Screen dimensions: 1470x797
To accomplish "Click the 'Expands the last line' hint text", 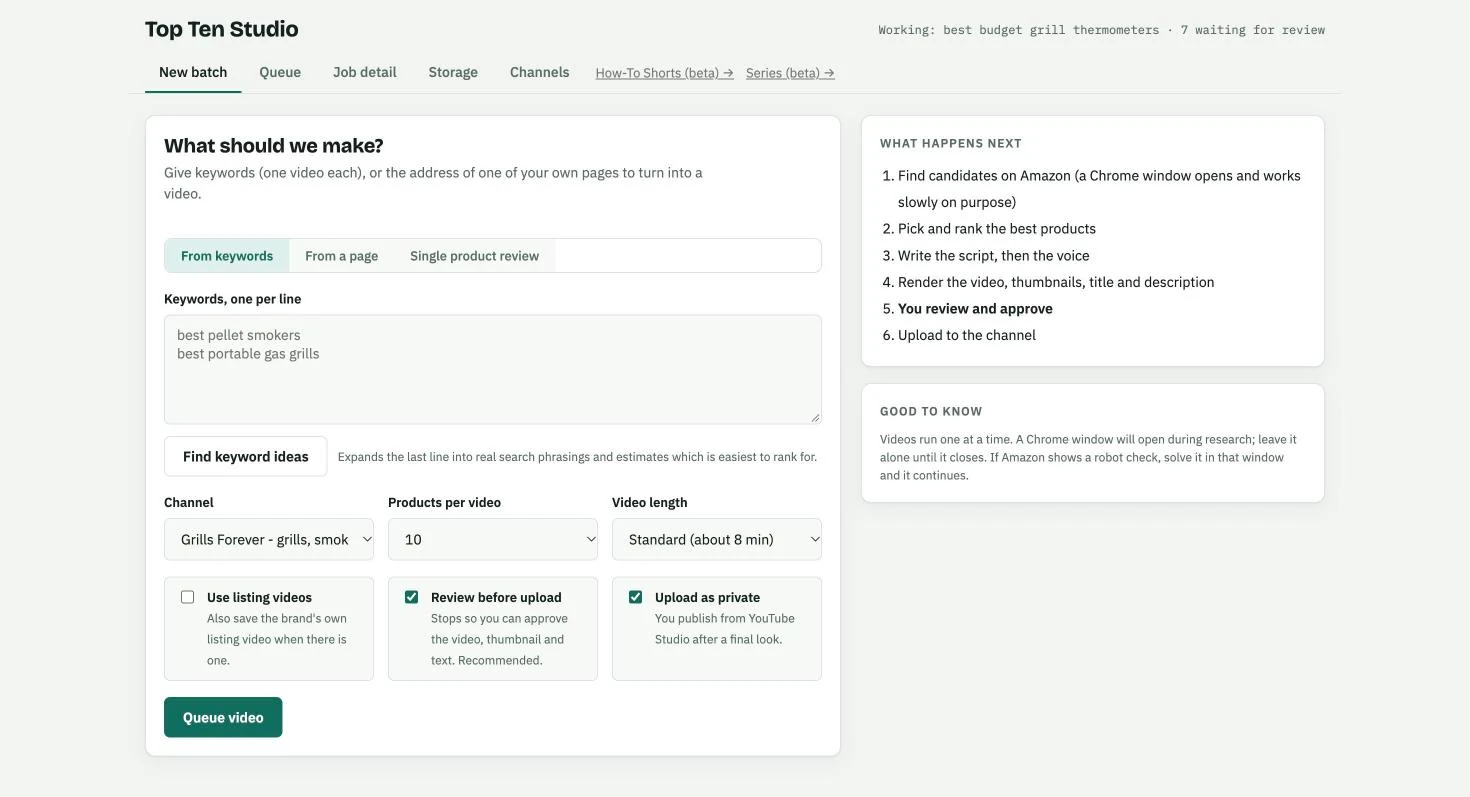I will point(577,457).
